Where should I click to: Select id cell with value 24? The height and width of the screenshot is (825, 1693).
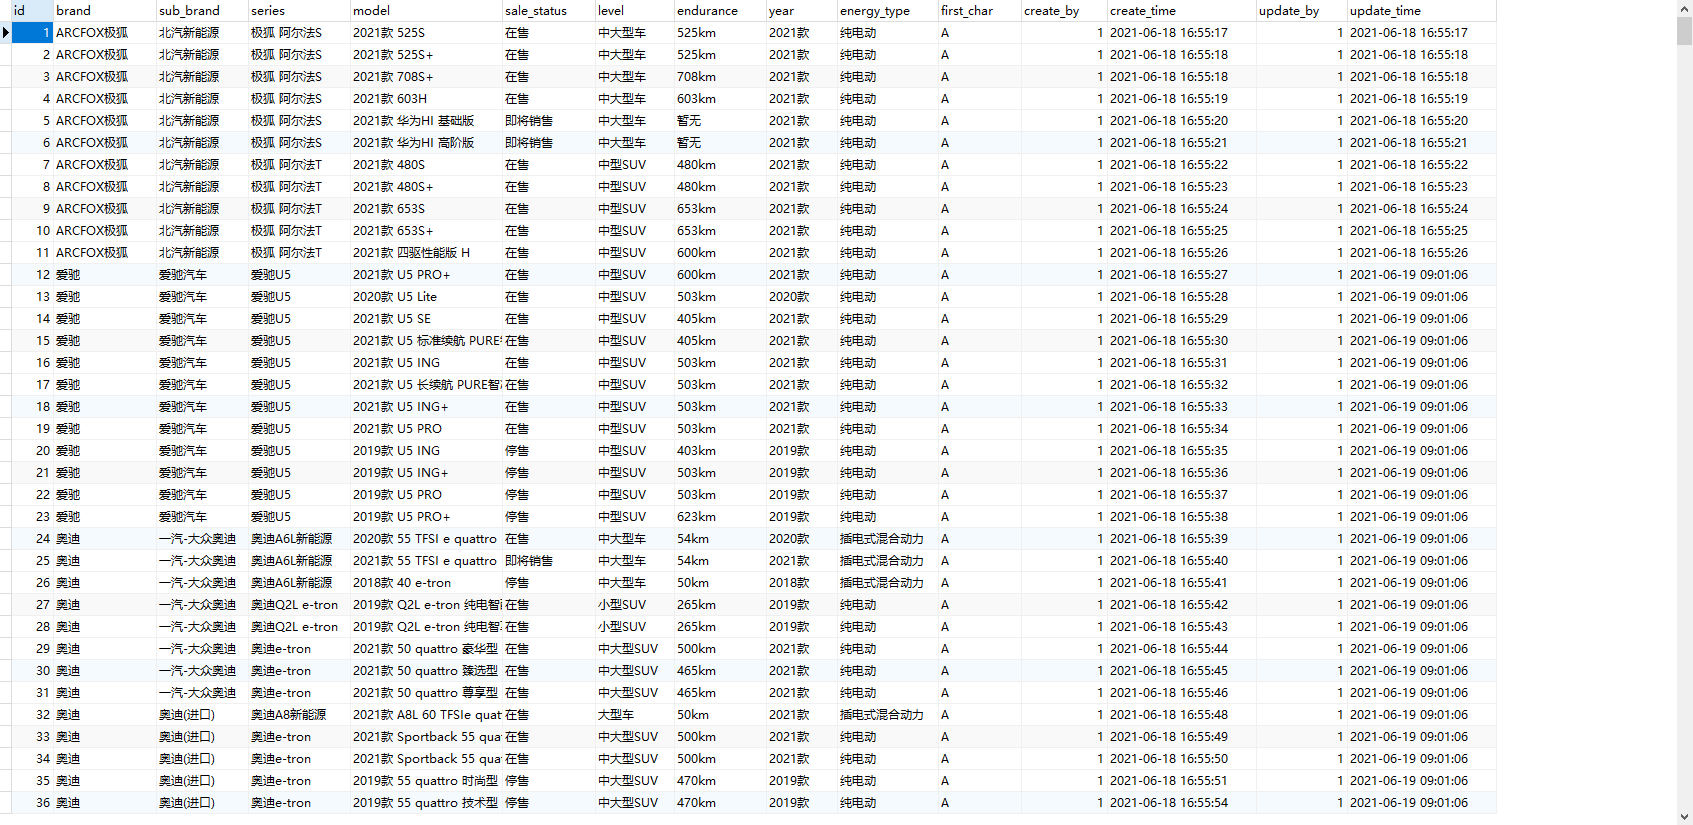(32, 539)
